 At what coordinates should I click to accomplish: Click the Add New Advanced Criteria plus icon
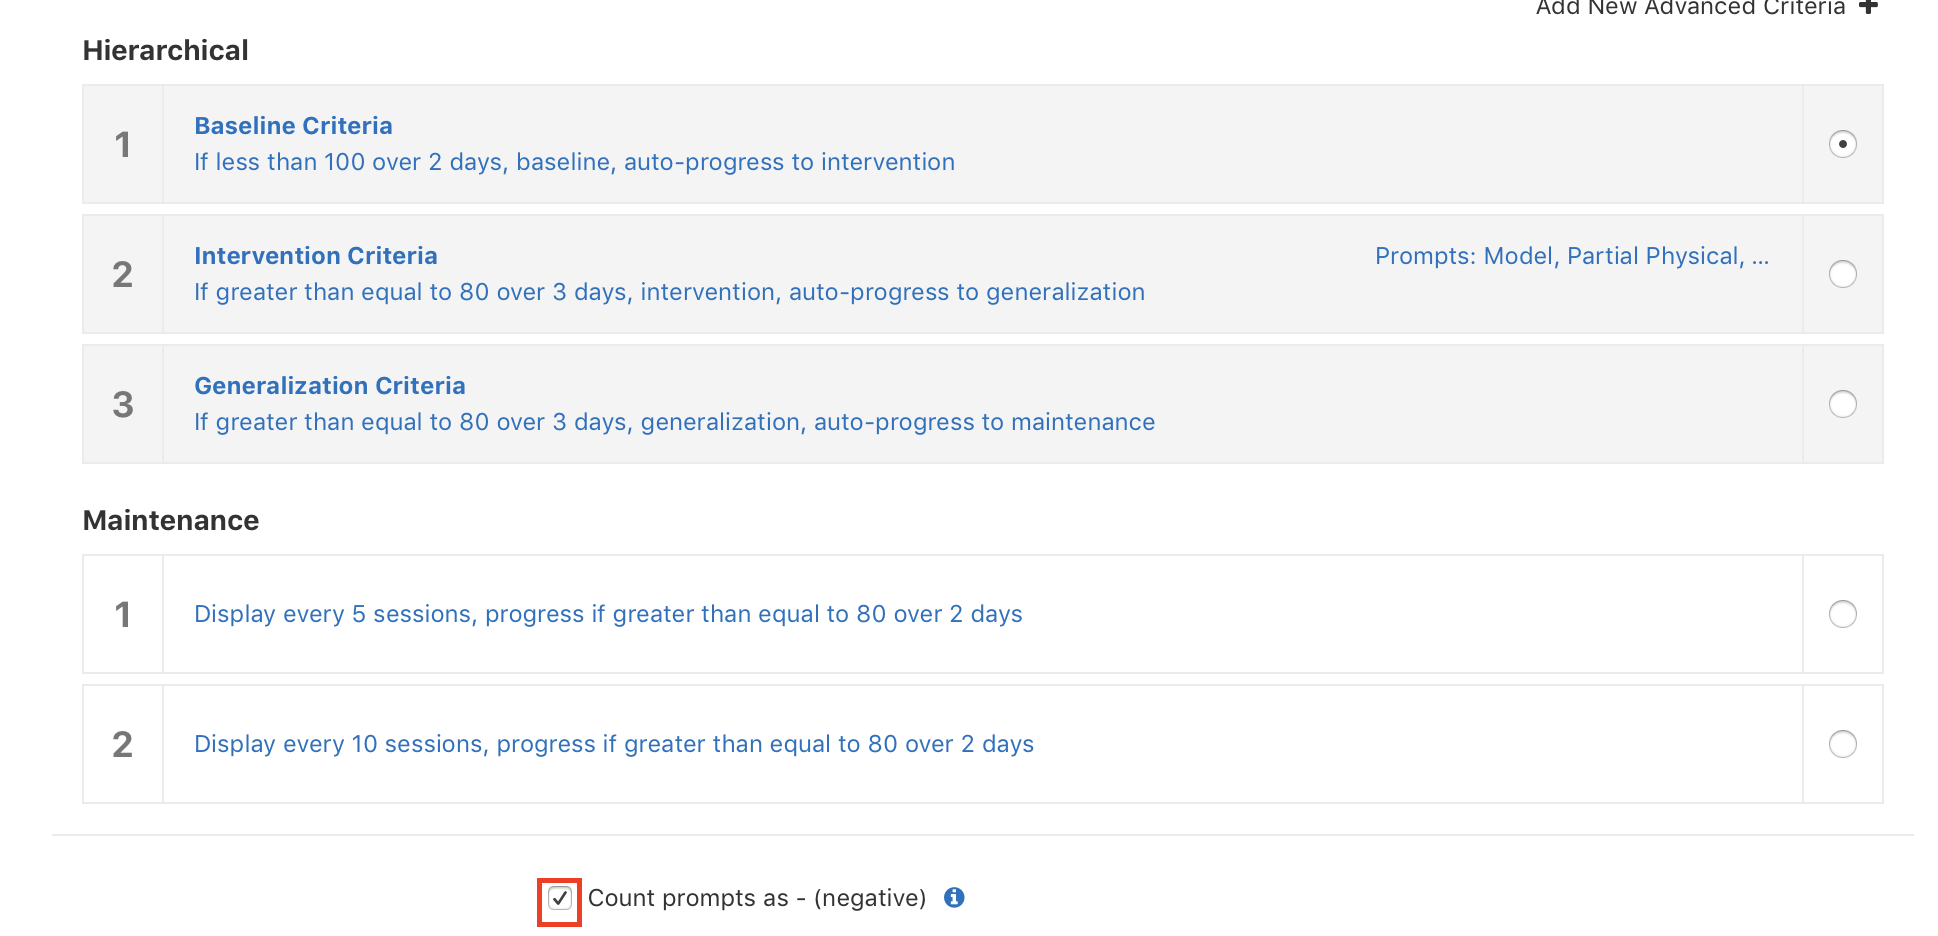click(x=1869, y=8)
